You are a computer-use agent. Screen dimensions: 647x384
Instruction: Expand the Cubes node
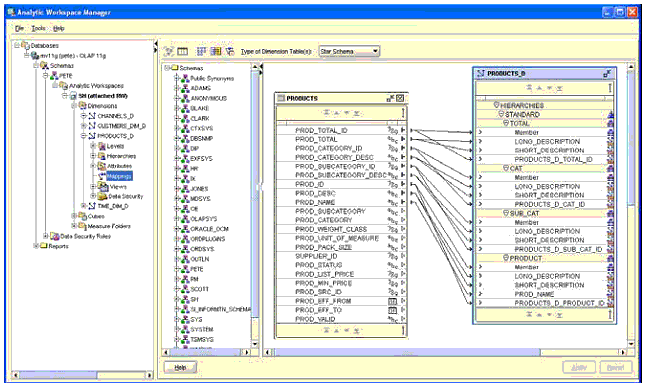coord(74,216)
